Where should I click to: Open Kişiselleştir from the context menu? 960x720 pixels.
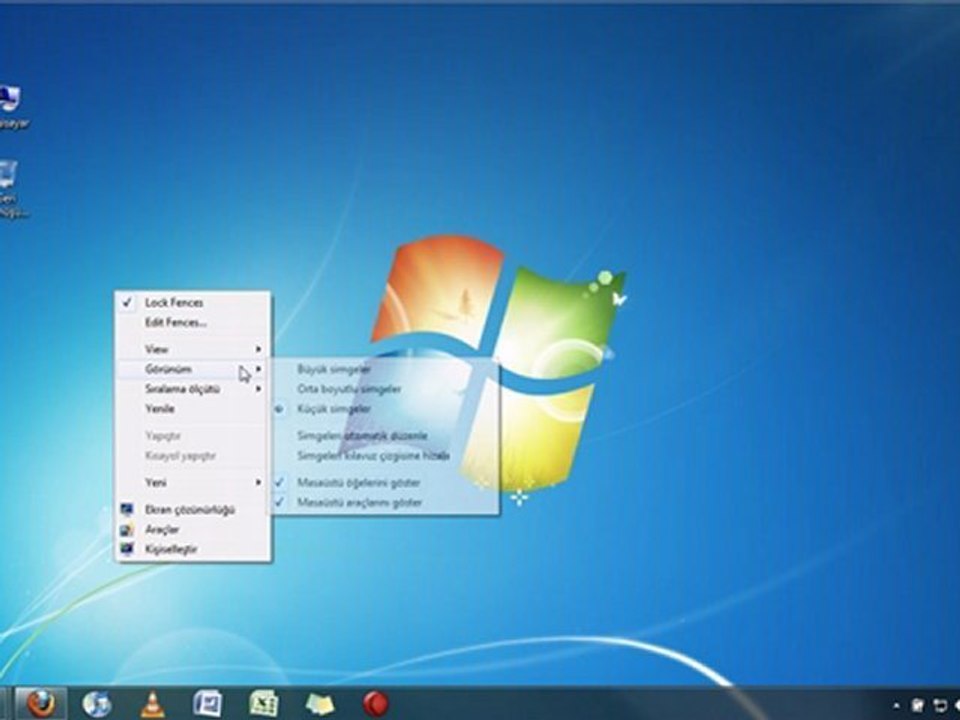coord(193,549)
